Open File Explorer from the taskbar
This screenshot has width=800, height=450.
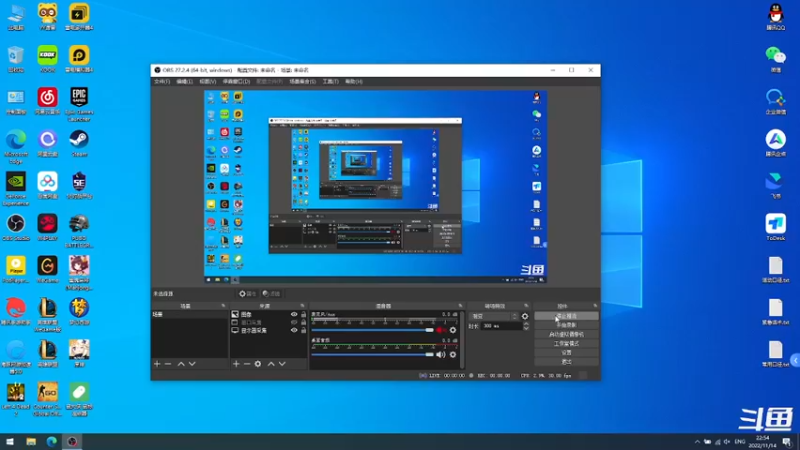pos(31,441)
